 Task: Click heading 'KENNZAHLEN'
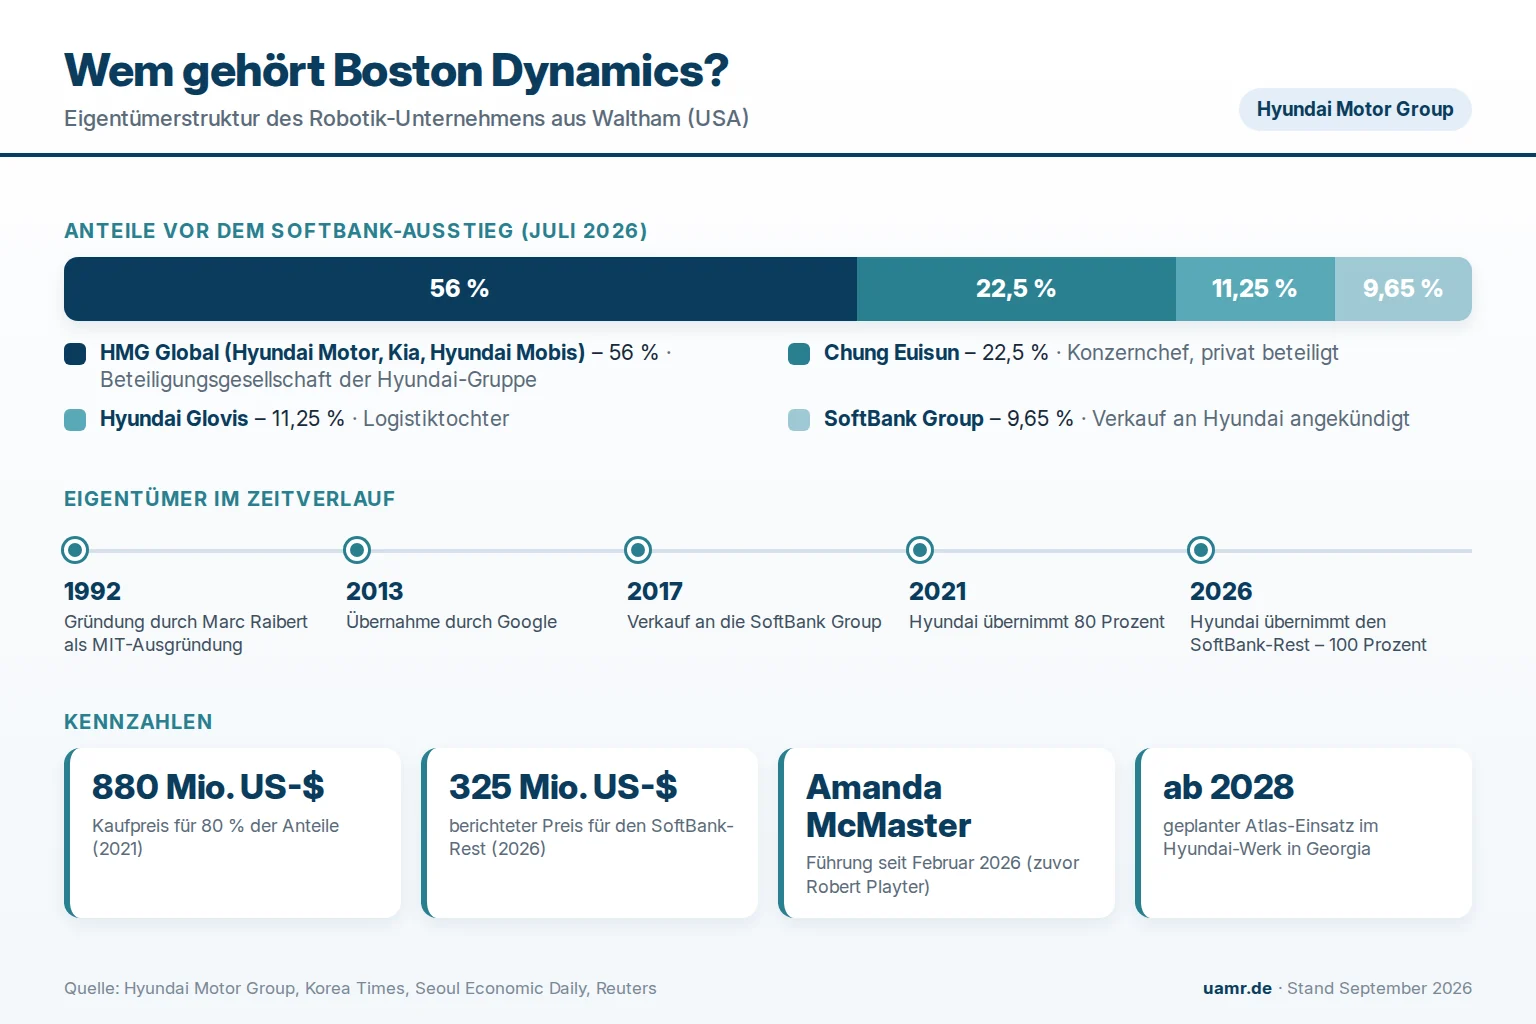[138, 722]
